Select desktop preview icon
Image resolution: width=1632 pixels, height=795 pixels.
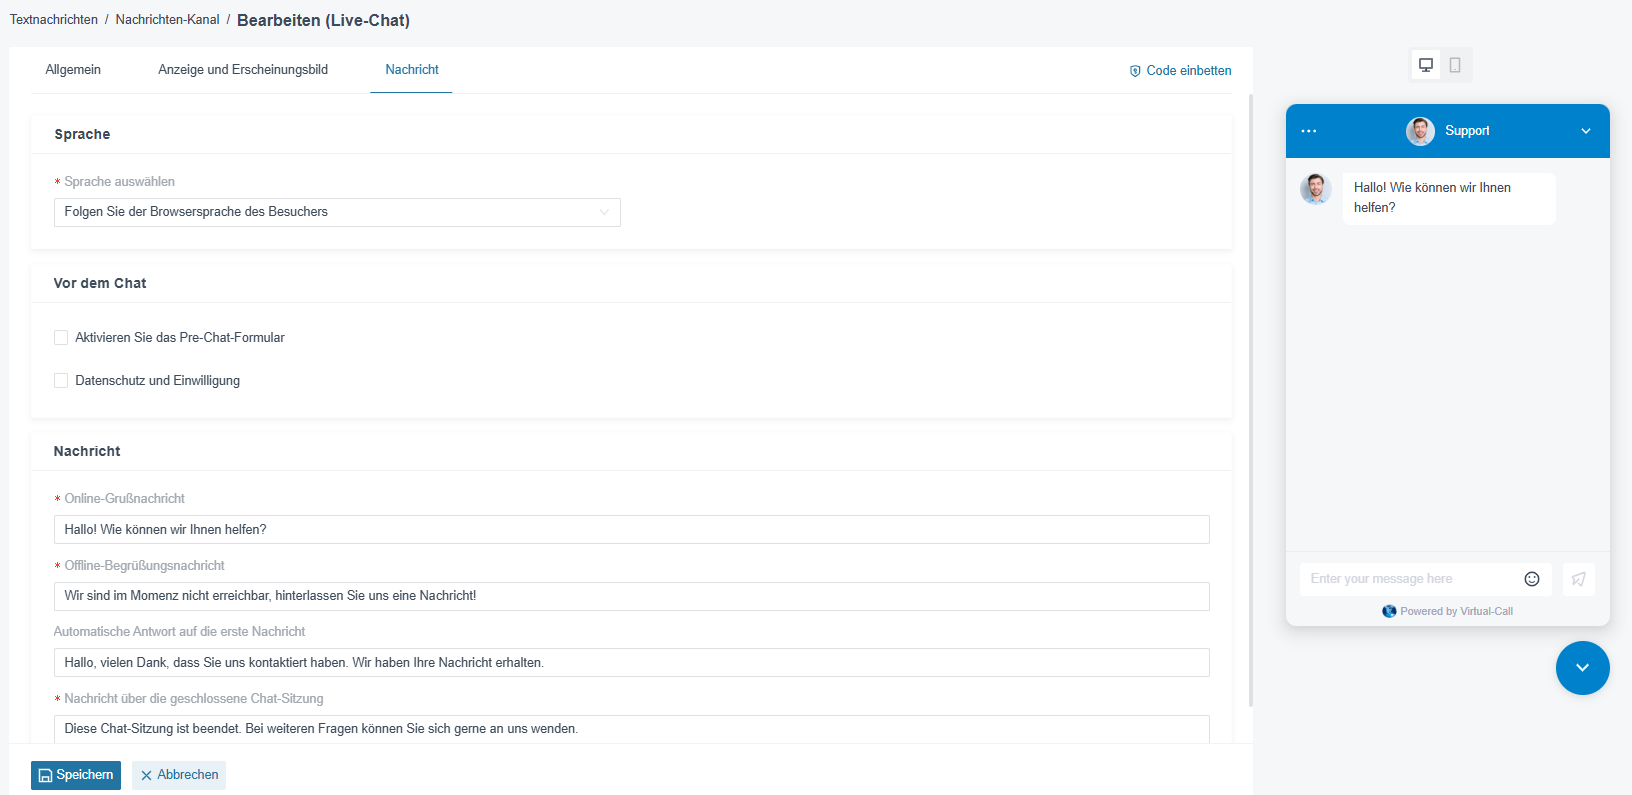point(1426,65)
